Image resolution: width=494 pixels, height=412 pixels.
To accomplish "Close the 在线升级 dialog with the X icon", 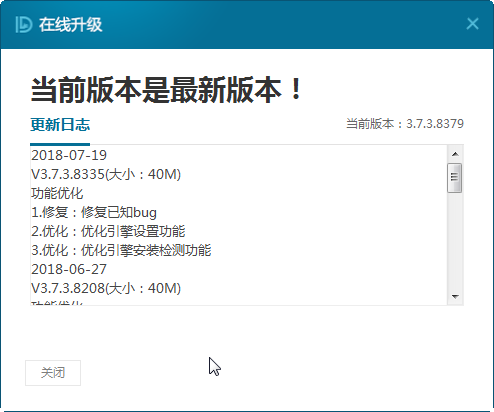I will (x=472, y=24).
